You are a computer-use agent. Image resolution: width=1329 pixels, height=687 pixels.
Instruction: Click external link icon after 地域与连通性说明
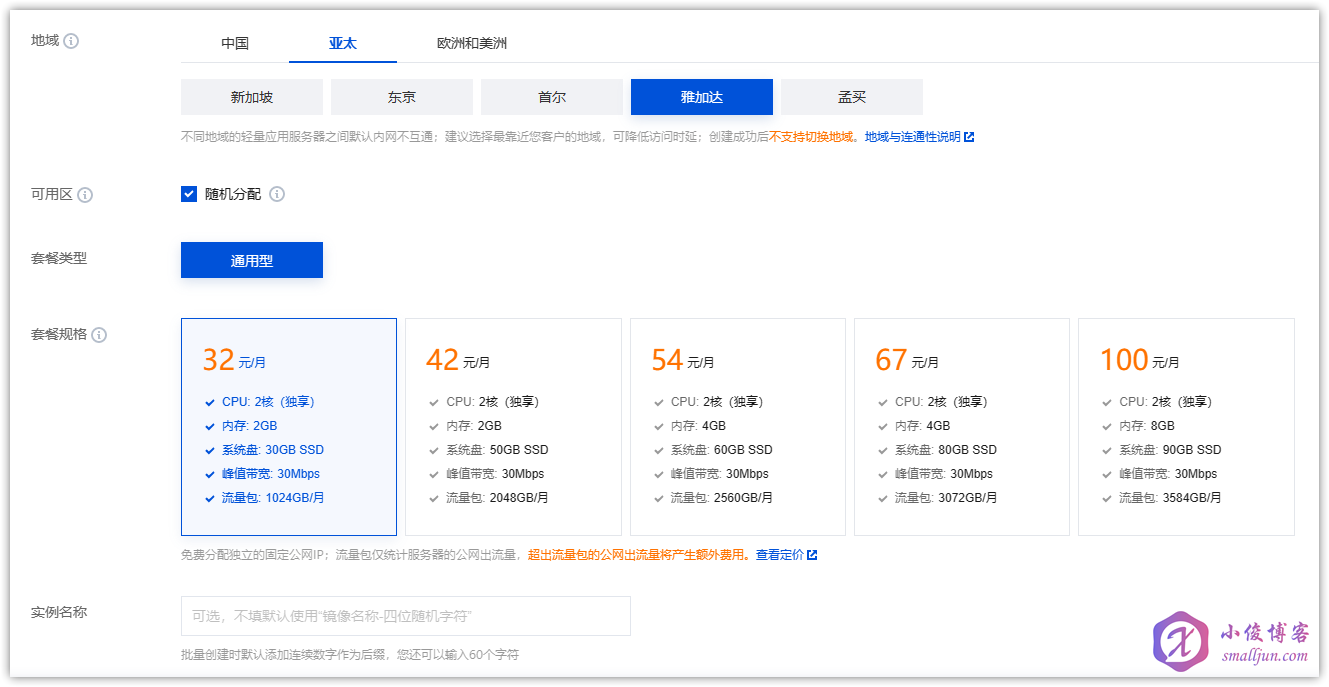969,137
